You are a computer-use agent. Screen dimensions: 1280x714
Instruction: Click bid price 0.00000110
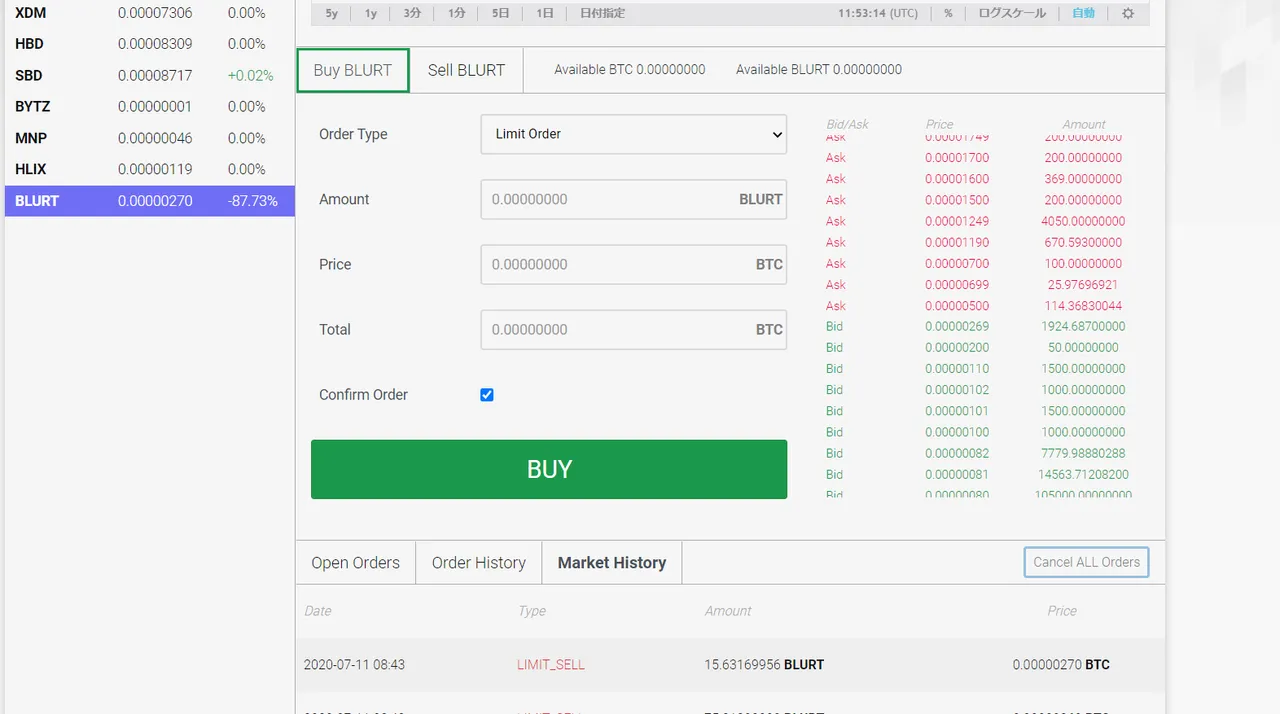point(957,369)
